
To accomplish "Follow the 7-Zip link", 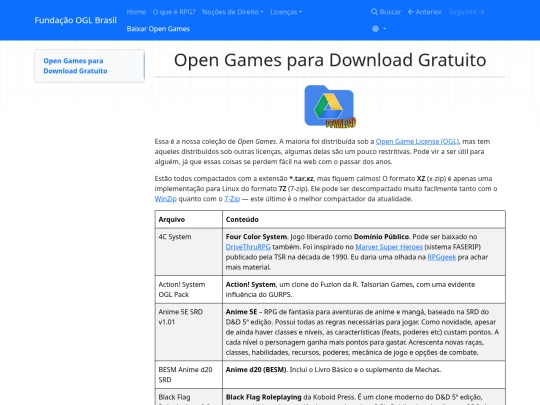I will 232,199.
